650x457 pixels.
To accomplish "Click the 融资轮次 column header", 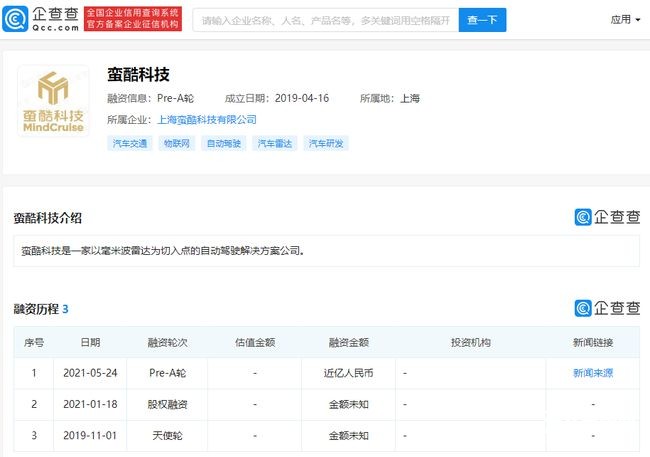I will click(x=169, y=342).
